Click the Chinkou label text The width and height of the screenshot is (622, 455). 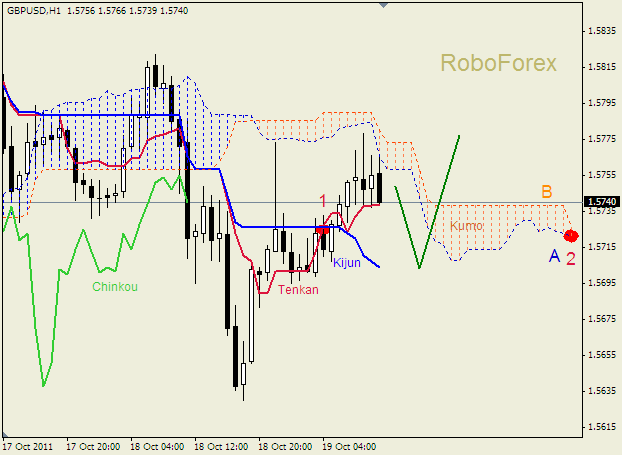point(115,286)
